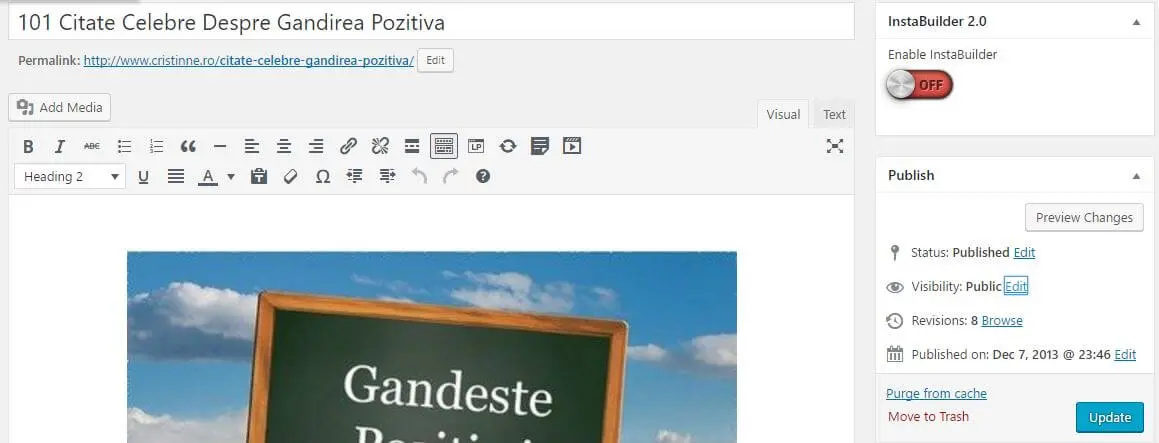Click into the post title field
1159x443 pixels.
430,21
